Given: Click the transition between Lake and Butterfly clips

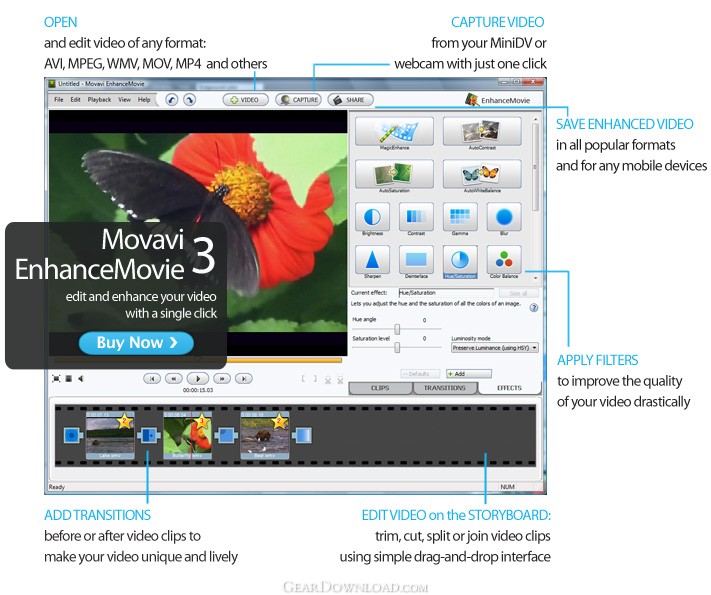Looking at the screenshot, I should tap(149, 436).
